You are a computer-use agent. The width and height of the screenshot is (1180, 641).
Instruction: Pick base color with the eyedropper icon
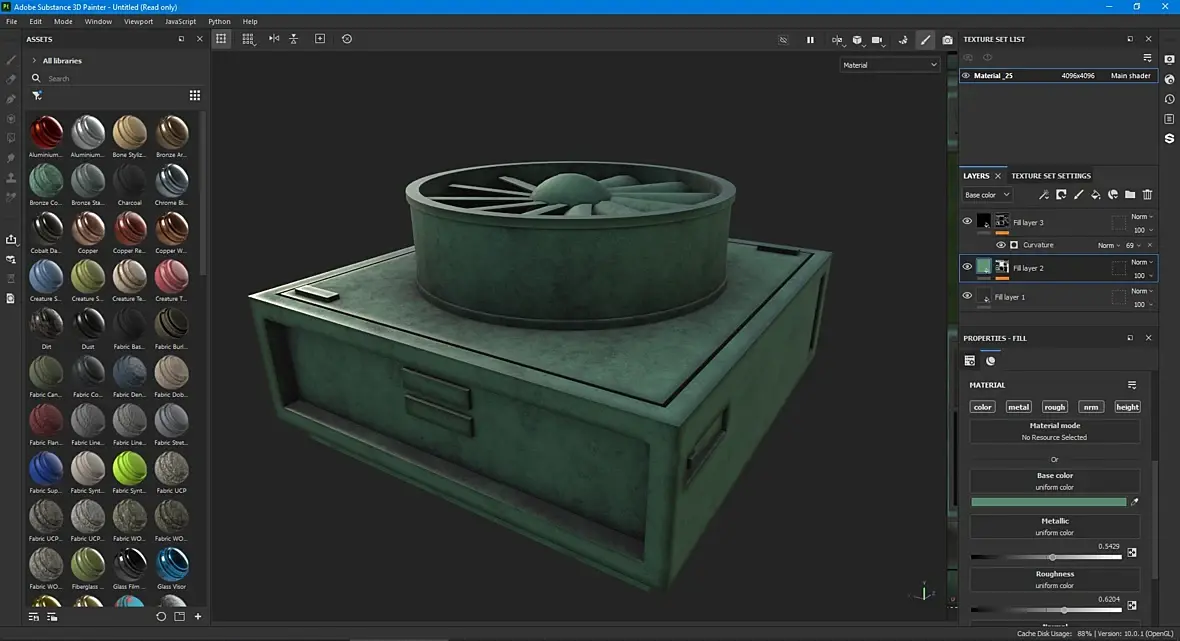1134,502
